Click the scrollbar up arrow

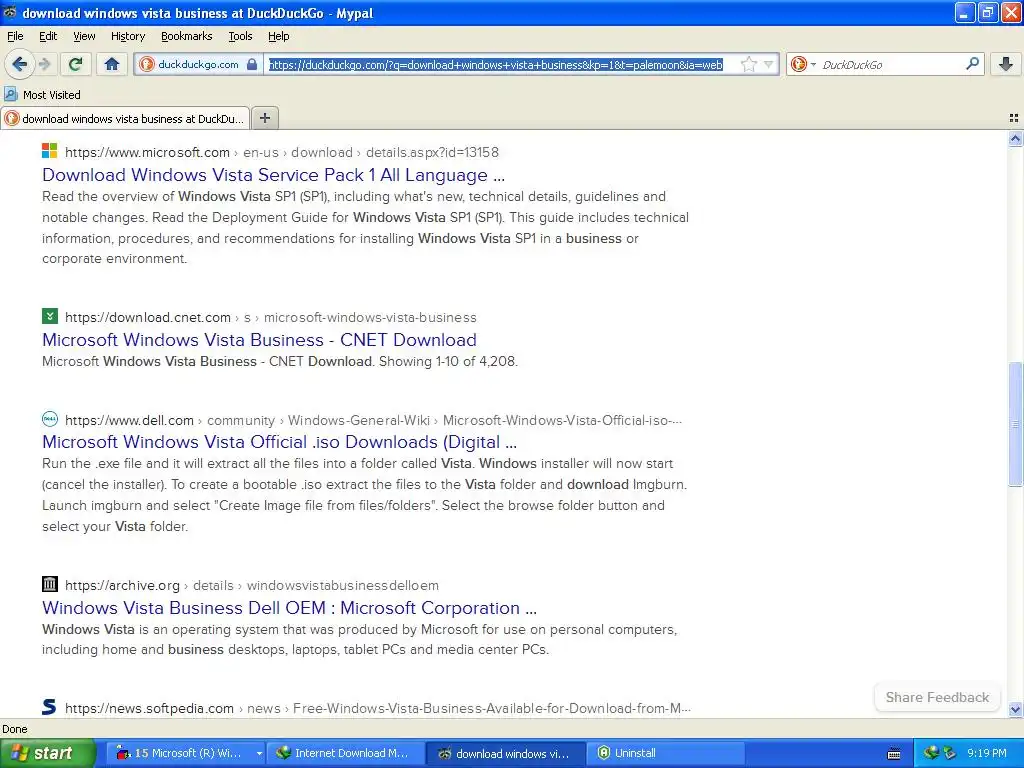click(1015, 138)
